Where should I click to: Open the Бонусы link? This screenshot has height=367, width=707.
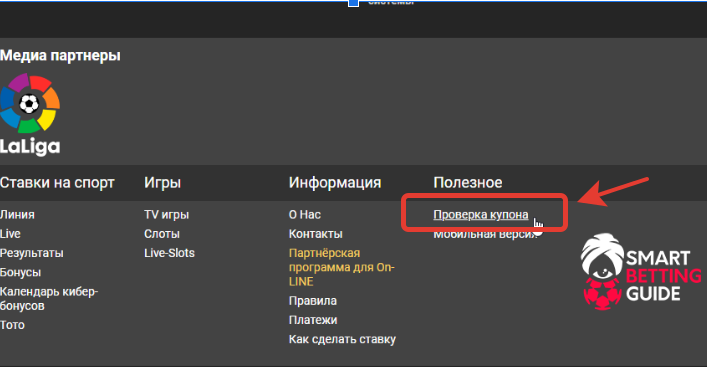tap(20, 272)
